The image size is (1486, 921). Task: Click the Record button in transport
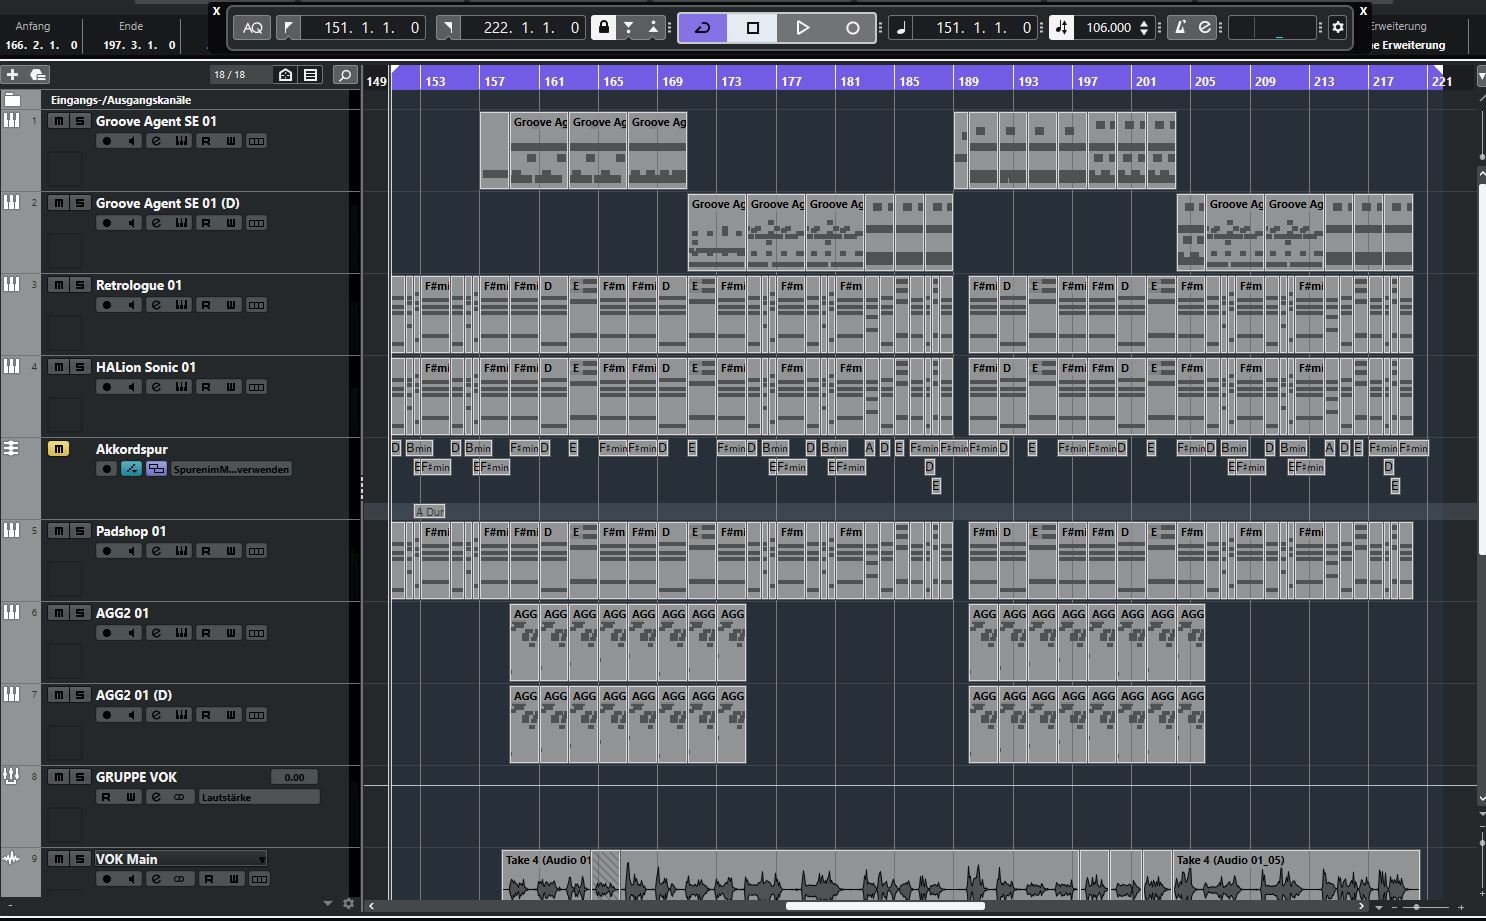[852, 28]
